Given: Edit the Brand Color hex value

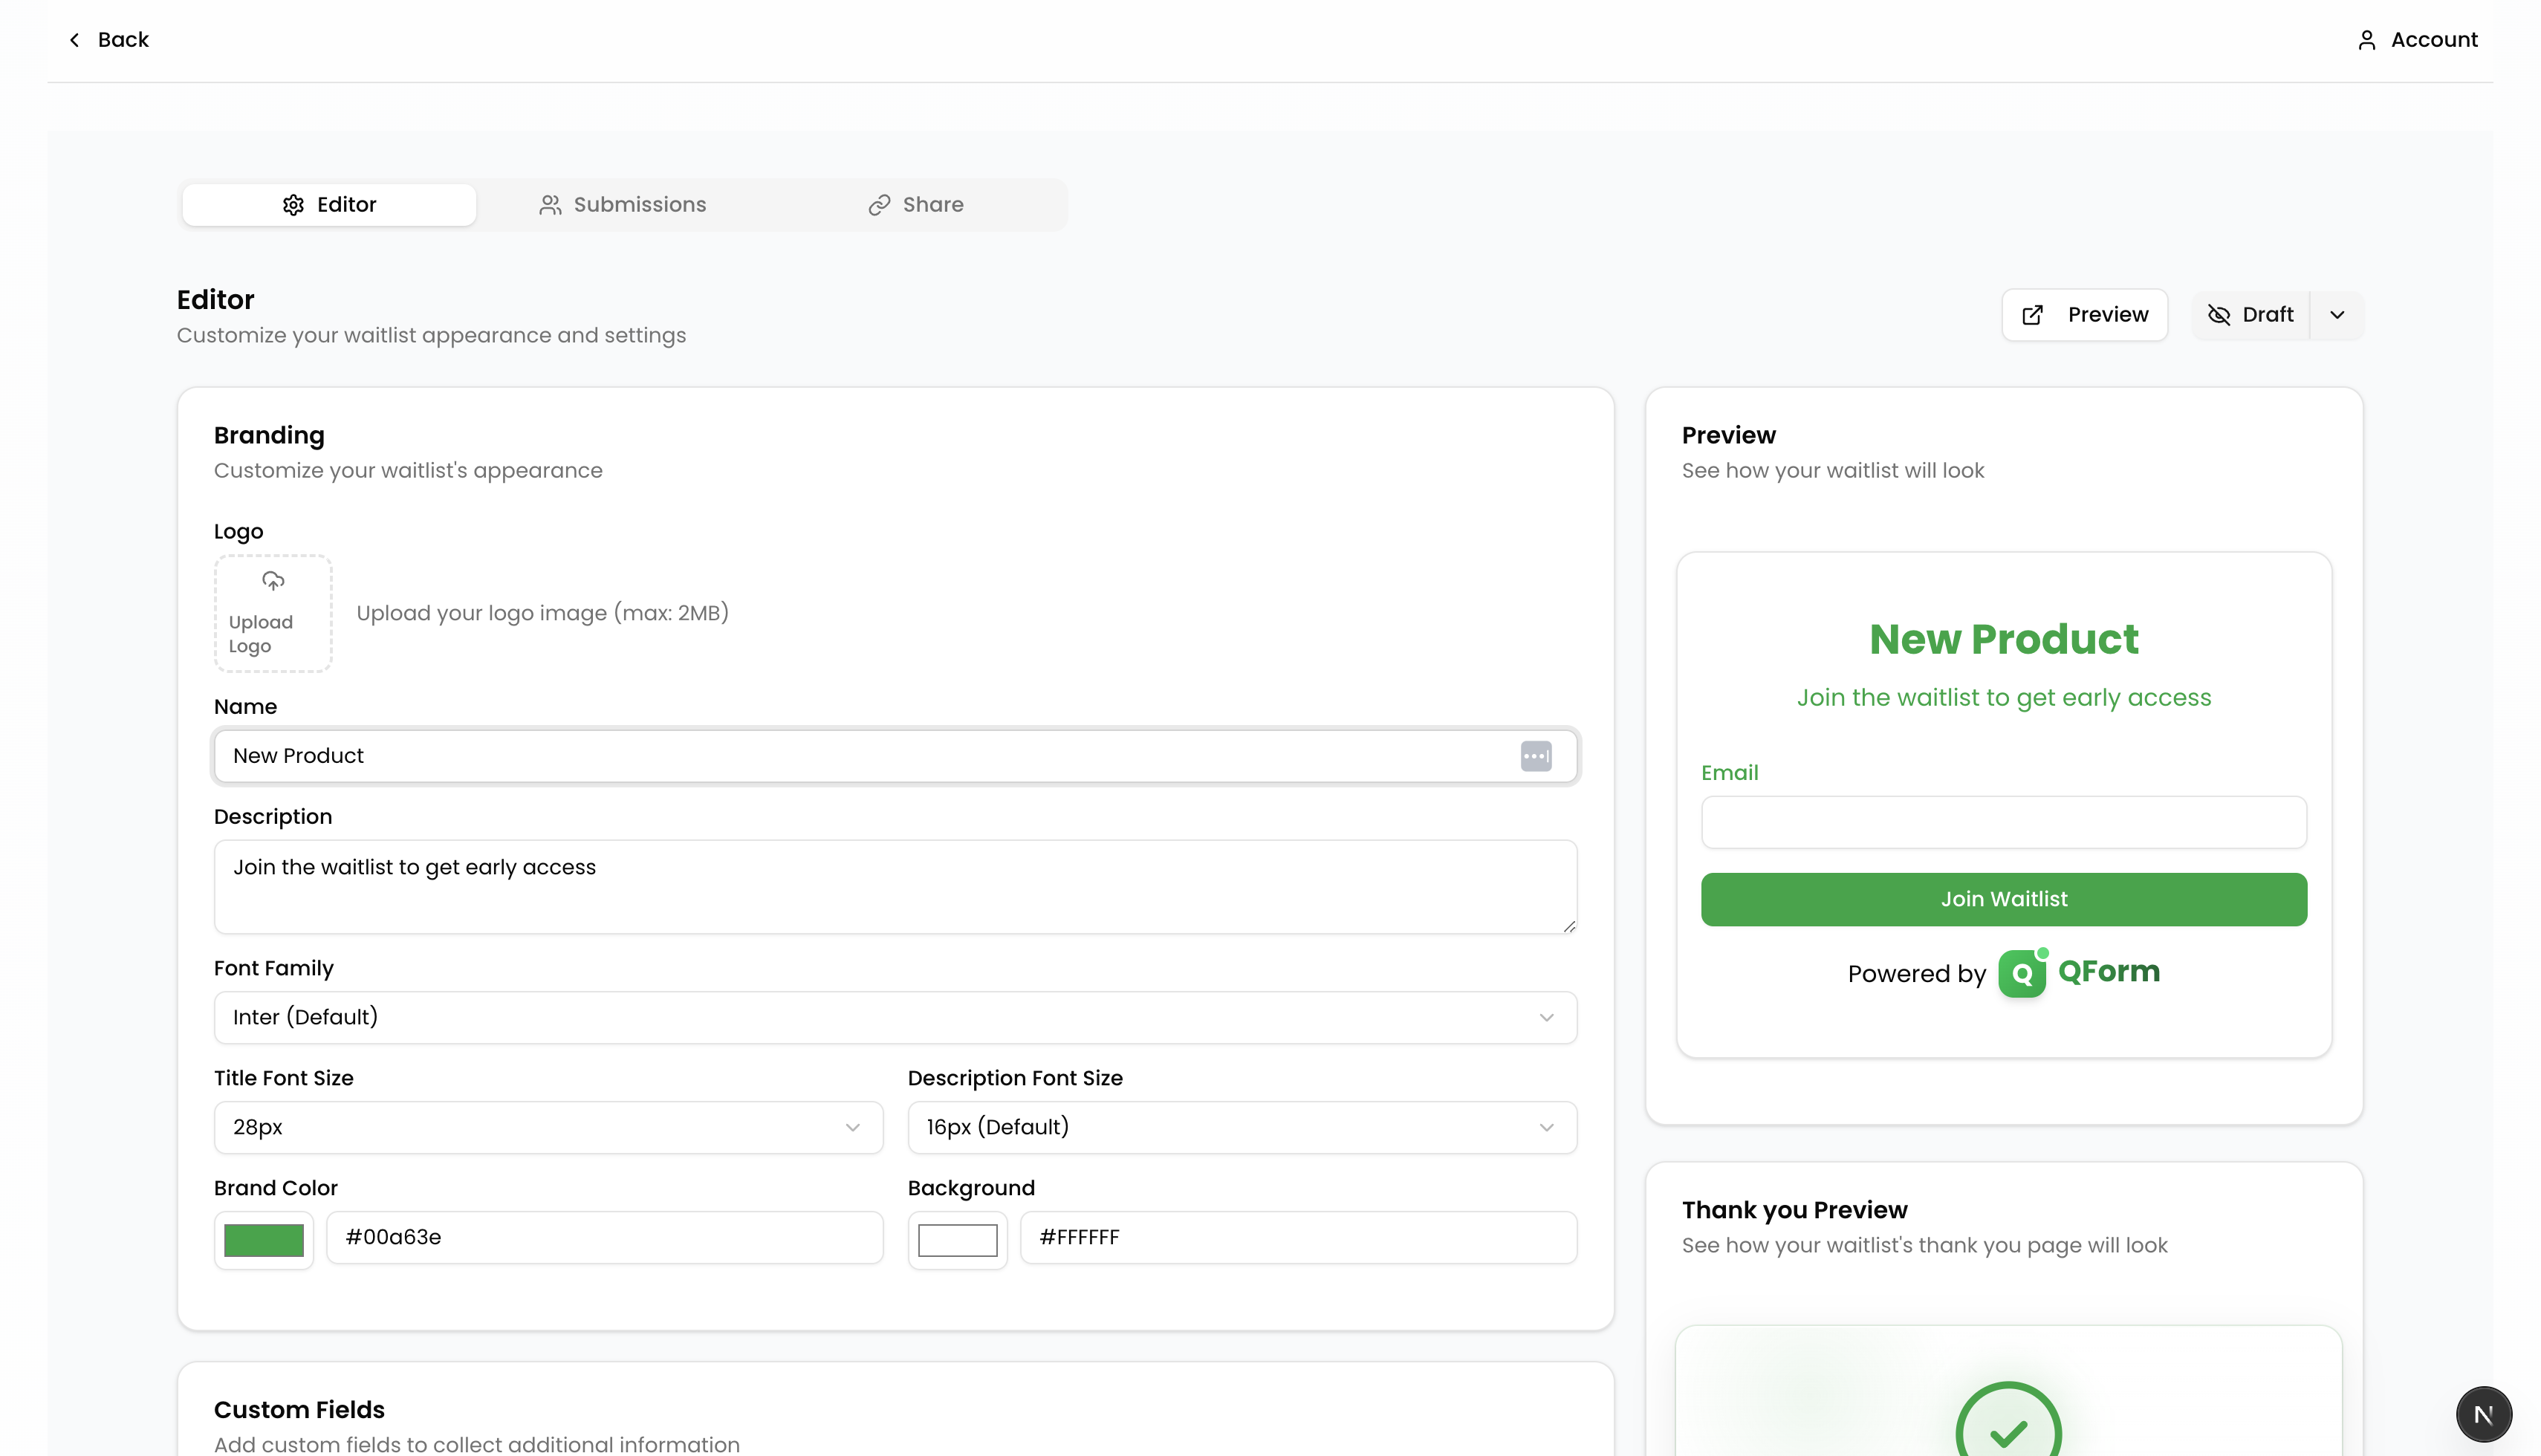Looking at the screenshot, I should click(x=604, y=1238).
